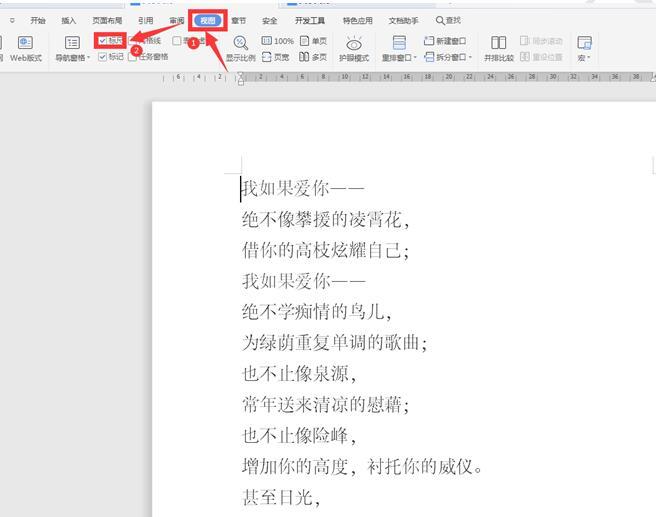Expand the 重排窗口 dropdown arrow
The image size is (656, 517).
point(415,58)
